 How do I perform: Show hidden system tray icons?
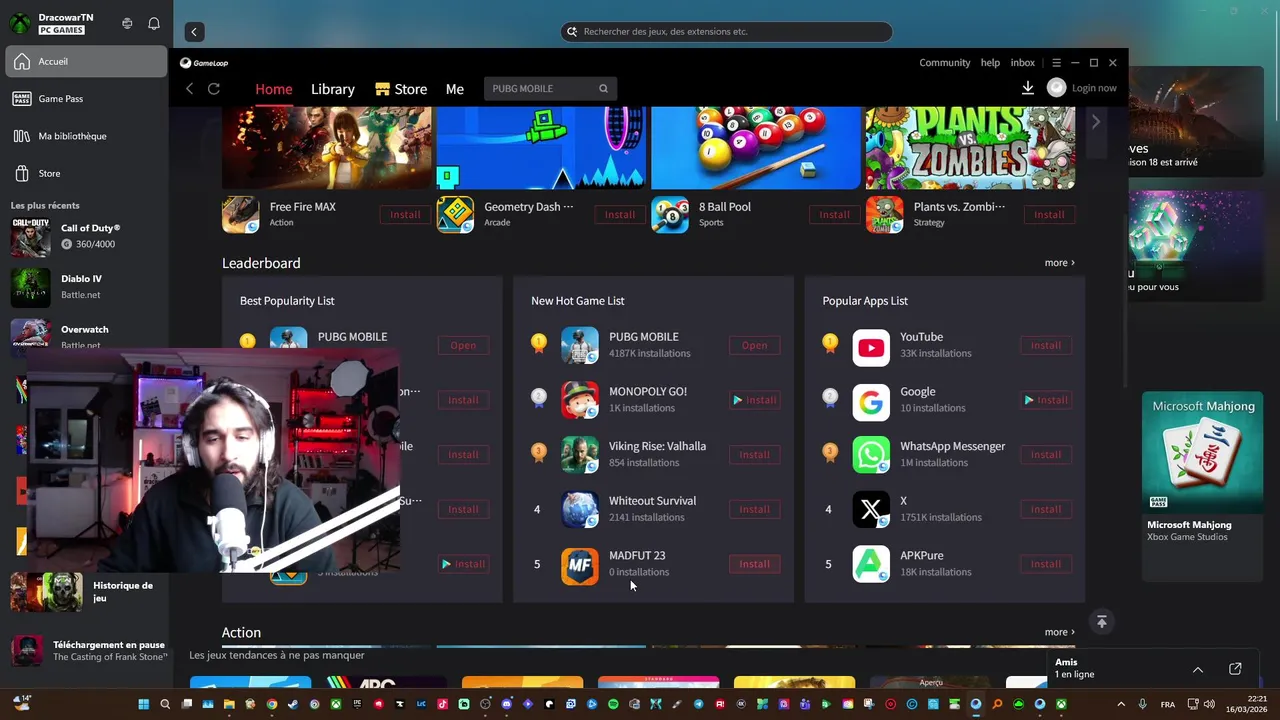pyautogui.click(x=1120, y=704)
